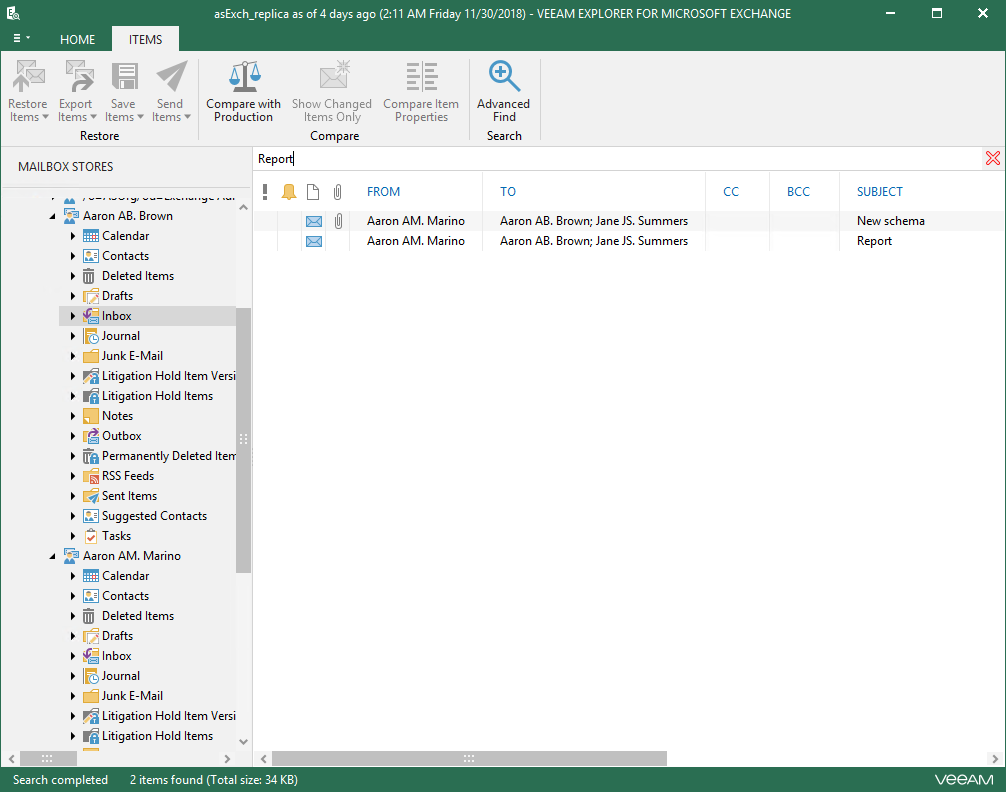This screenshot has height=792, width=1006.
Task: Click mailbox tree scroll right arrow
Action: pos(227,759)
